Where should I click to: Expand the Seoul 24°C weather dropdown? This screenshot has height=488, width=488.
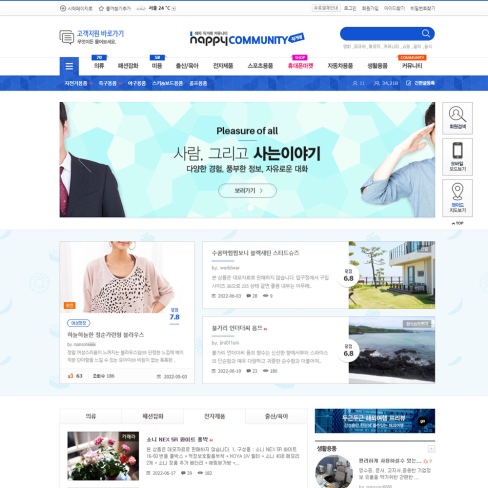pyautogui.click(x=174, y=8)
